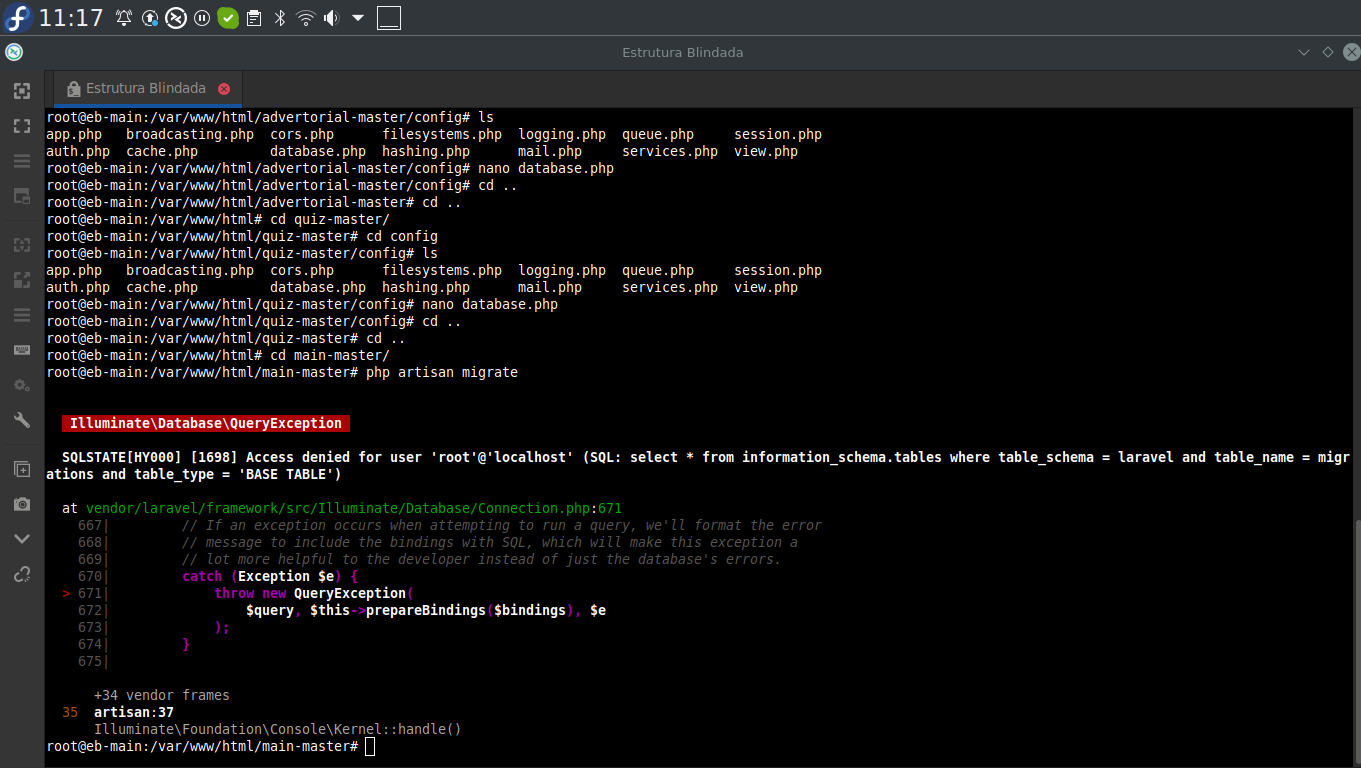Click 'cd main-master/' command text
This screenshot has height=768, width=1361.
(330, 355)
